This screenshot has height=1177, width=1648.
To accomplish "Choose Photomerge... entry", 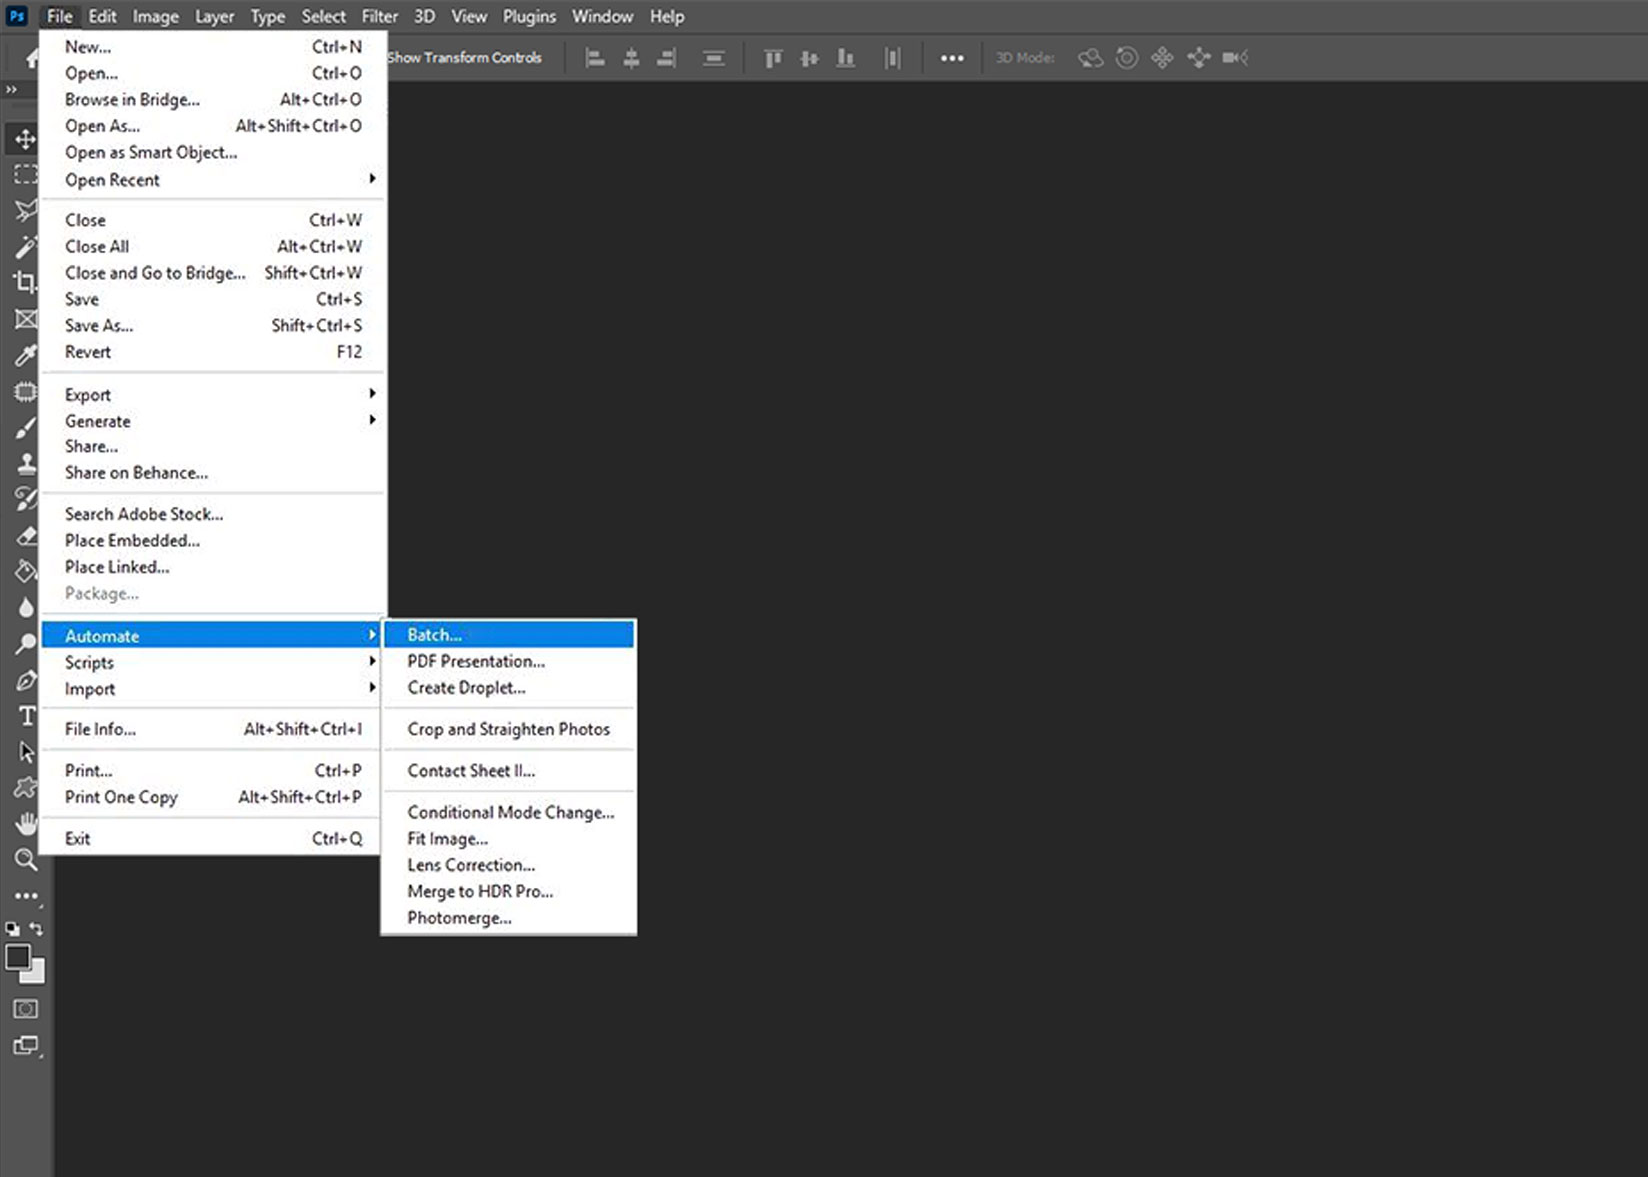I will pos(509,918).
